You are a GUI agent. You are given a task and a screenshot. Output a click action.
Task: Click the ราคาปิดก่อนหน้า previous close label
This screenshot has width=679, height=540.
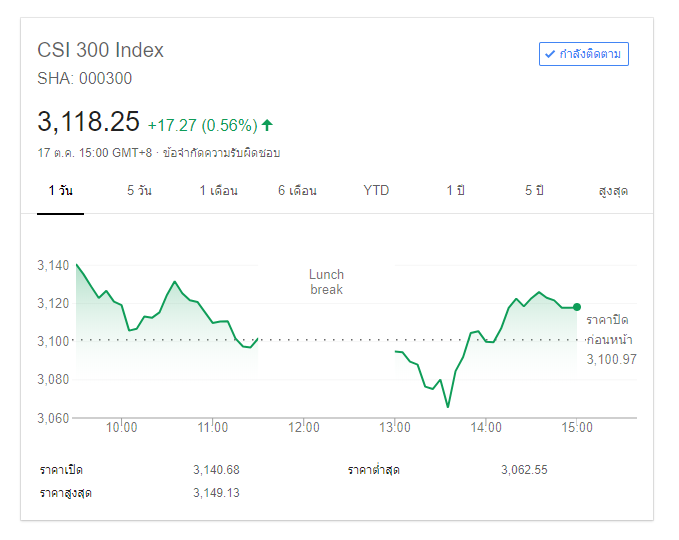point(607,330)
